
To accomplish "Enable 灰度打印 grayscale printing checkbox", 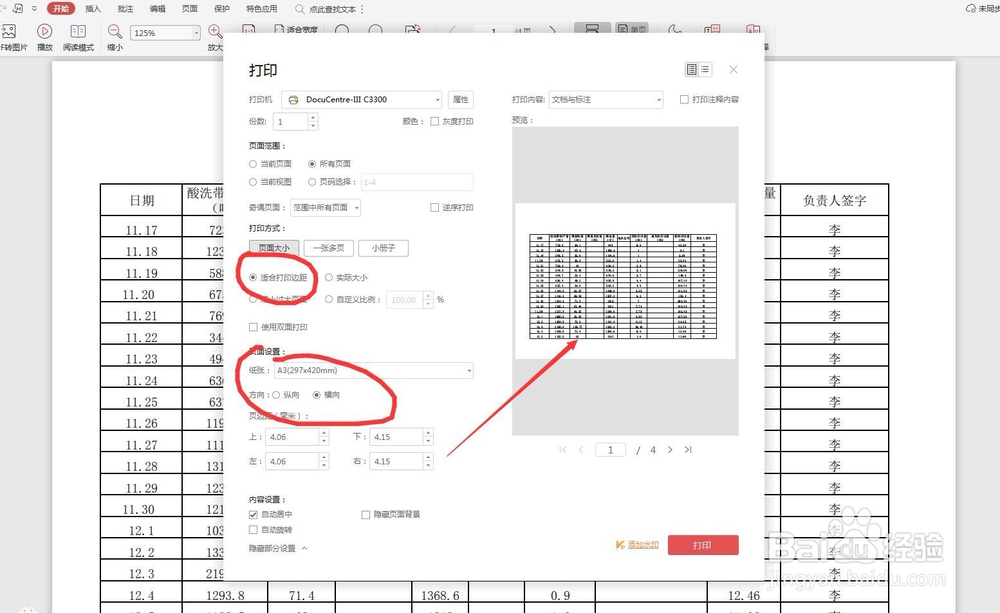I will tap(434, 121).
